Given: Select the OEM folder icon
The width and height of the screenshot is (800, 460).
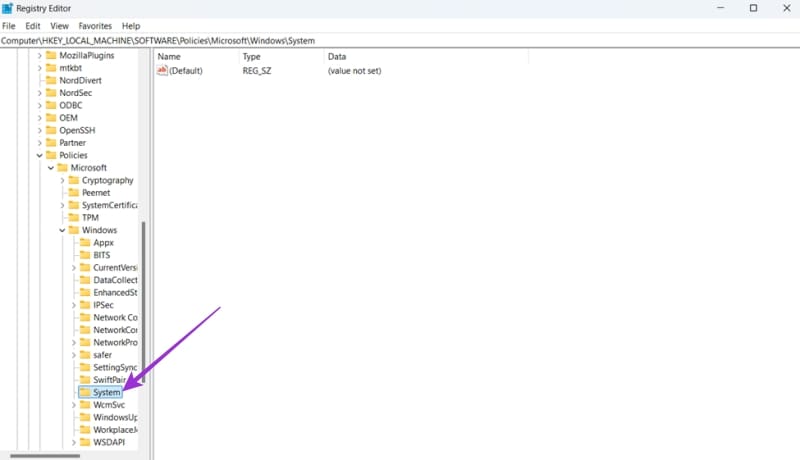Looking at the screenshot, I should click(51, 117).
